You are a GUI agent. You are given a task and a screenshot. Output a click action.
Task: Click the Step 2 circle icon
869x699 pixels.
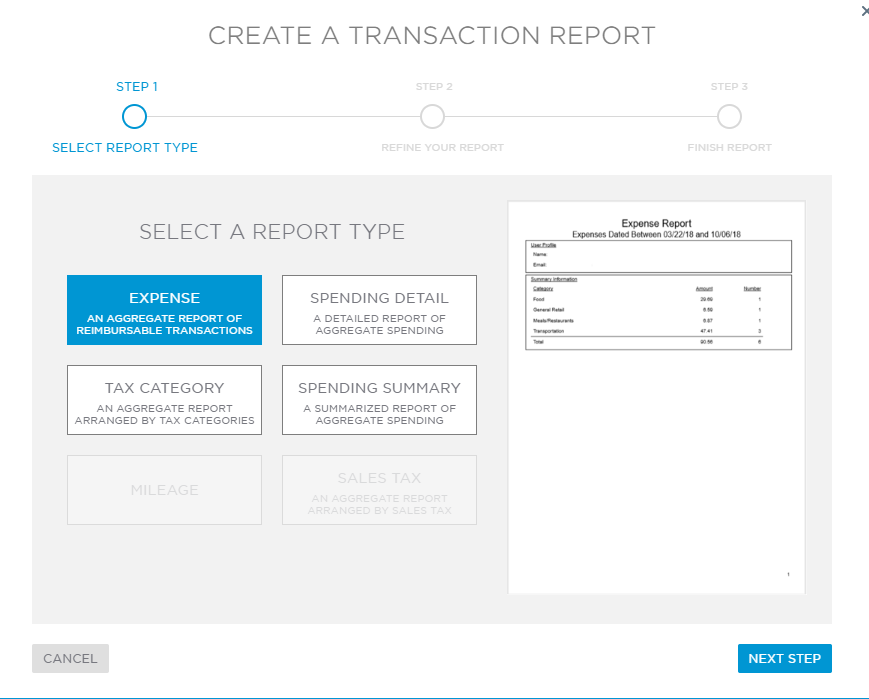coord(433,116)
